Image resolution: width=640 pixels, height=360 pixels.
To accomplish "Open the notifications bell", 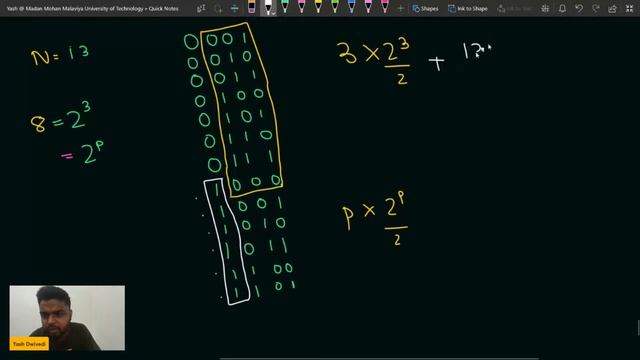I will click(562, 9).
